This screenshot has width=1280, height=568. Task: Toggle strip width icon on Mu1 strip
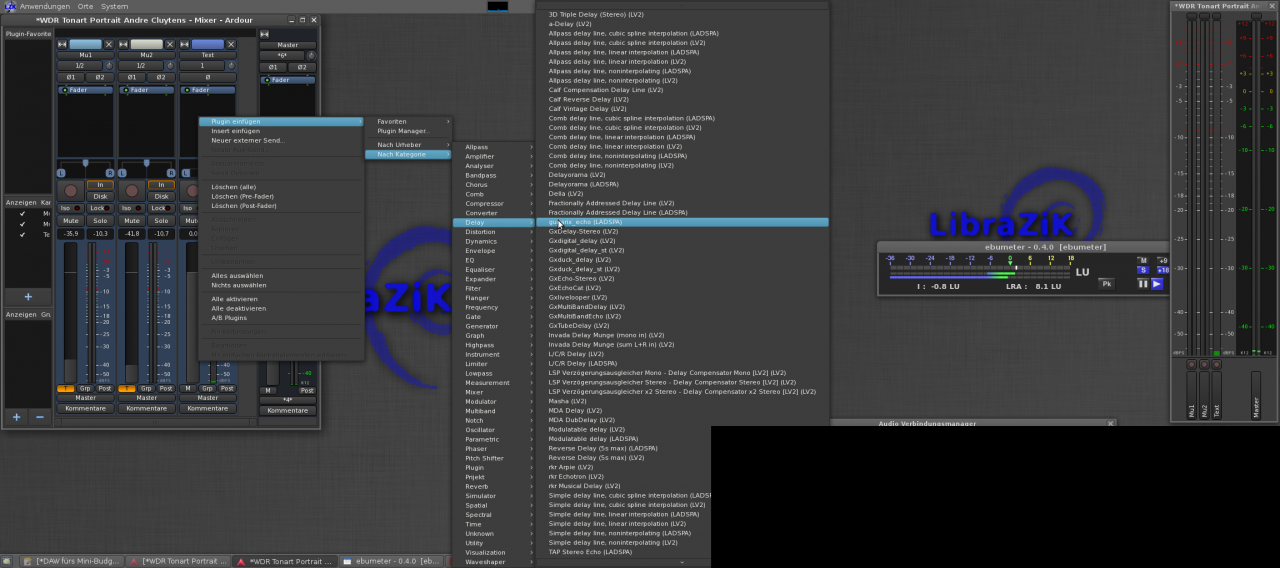coord(62,44)
